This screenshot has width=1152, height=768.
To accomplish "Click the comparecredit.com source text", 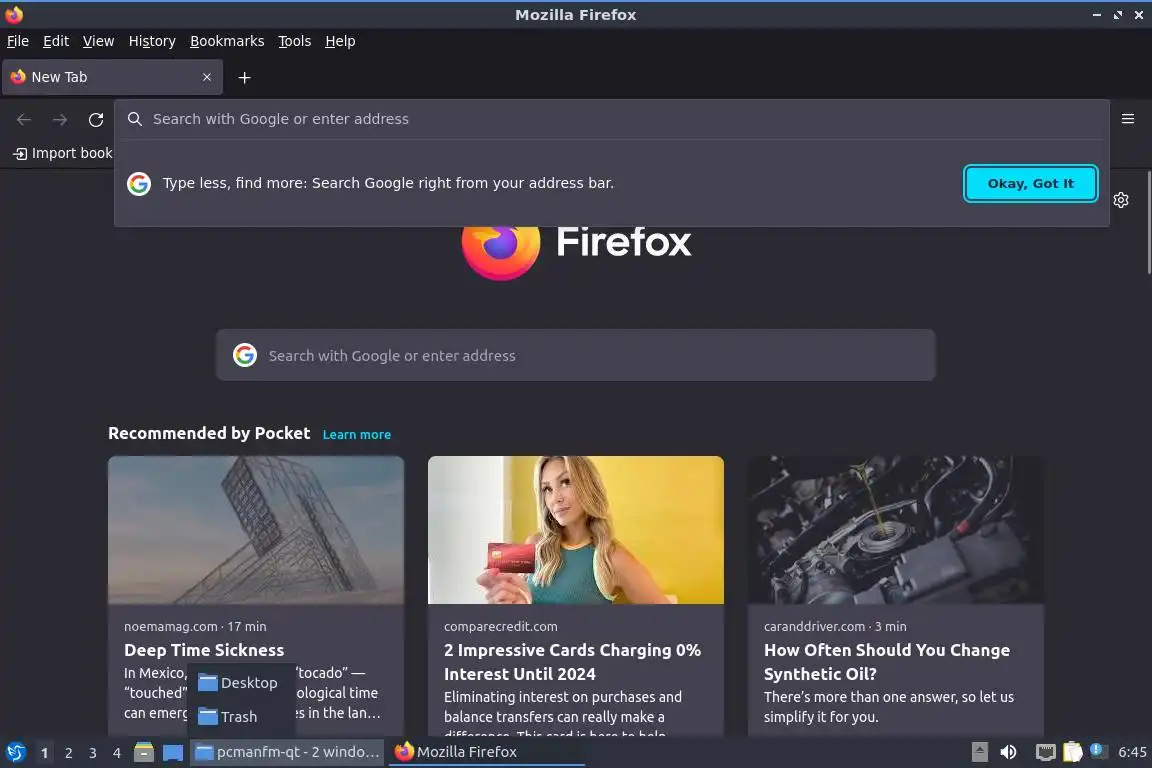I will pos(500,626).
